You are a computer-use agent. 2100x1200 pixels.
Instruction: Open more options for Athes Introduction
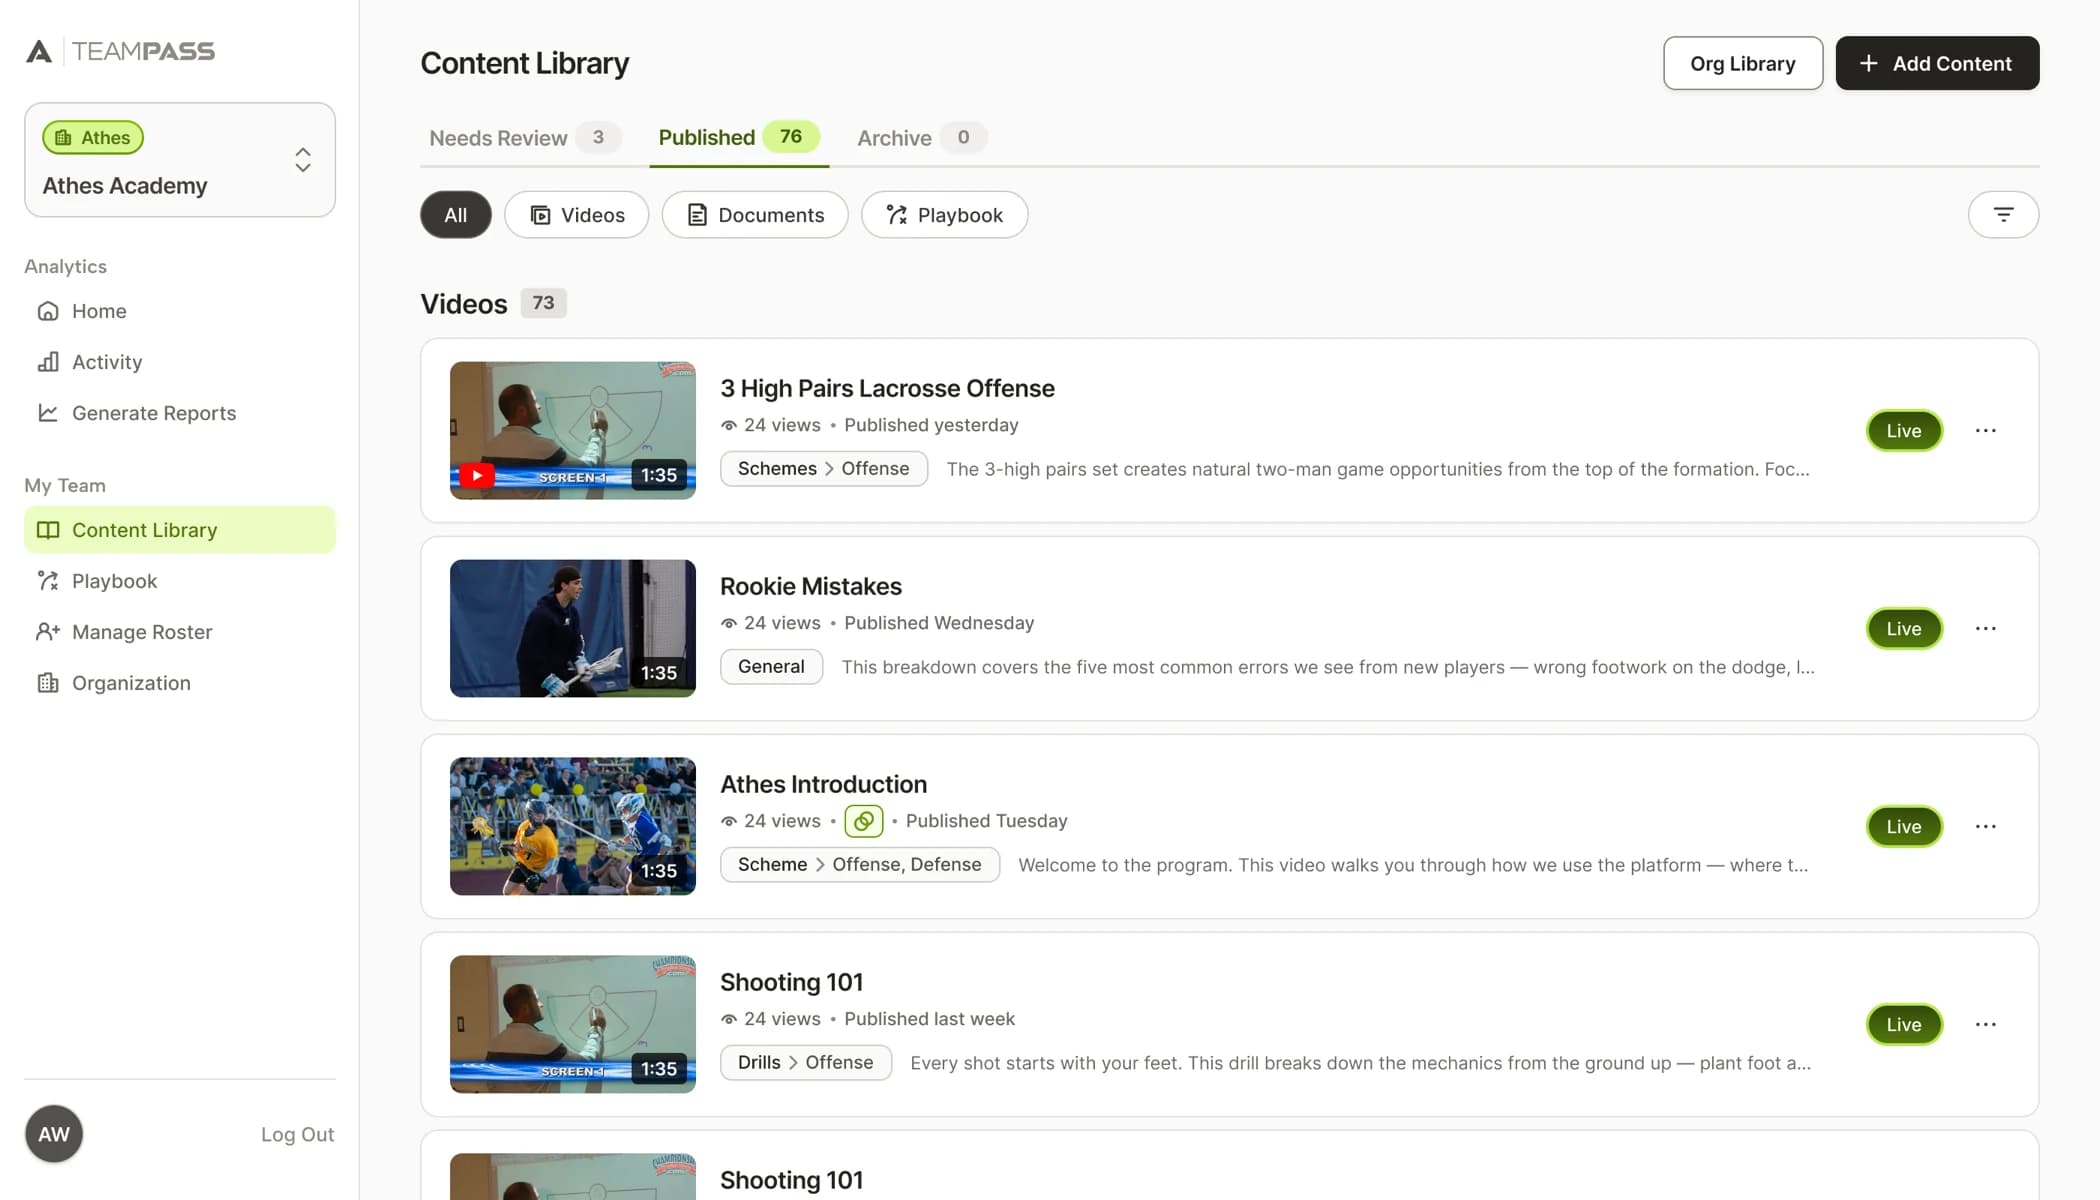click(x=1986, y=827)
